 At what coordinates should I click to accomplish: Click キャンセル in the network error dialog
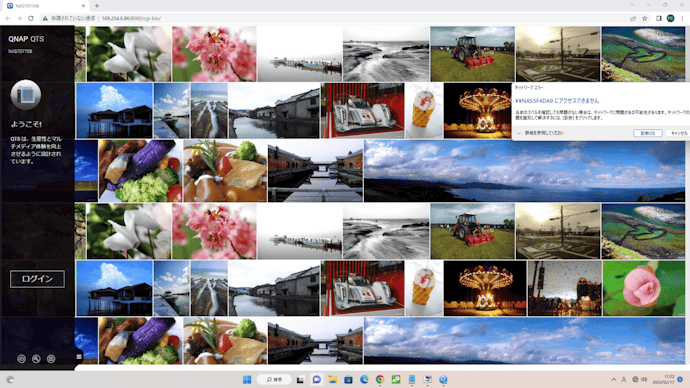tap(679, 133)
